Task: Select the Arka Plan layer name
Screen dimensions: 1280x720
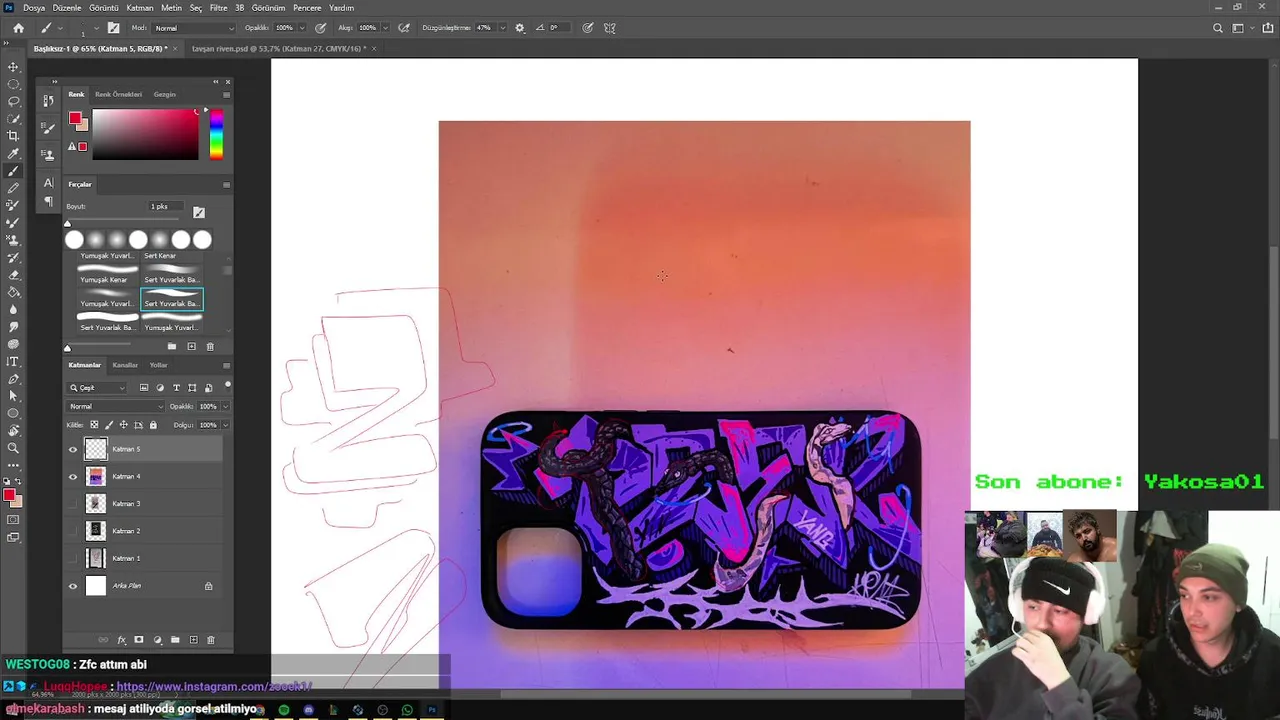Action: (x=127, y=586)
